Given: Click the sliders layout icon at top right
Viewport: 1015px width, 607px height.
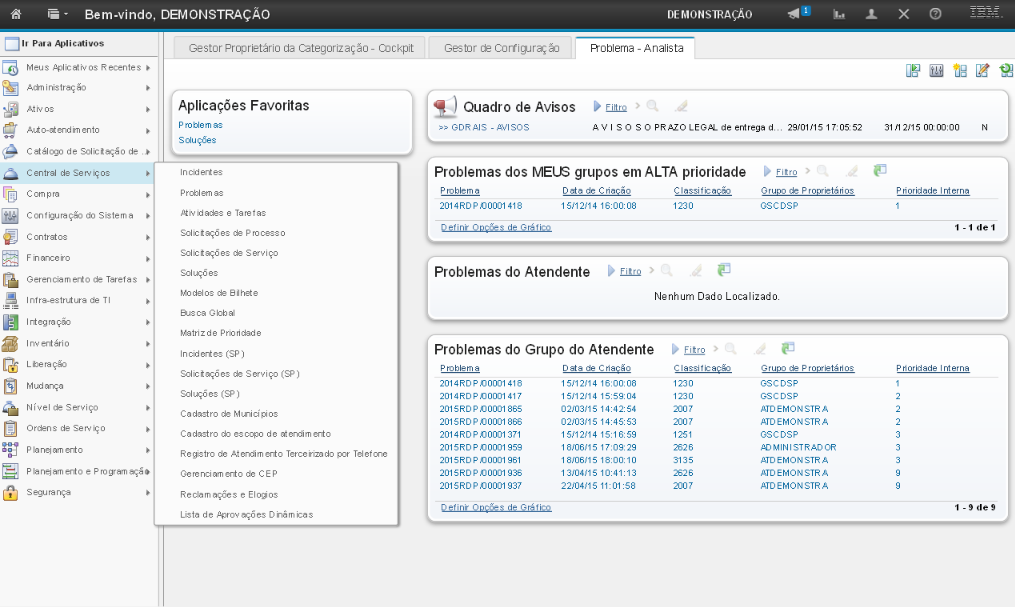Looking at the screenshot, I should [x=936, y=70].
